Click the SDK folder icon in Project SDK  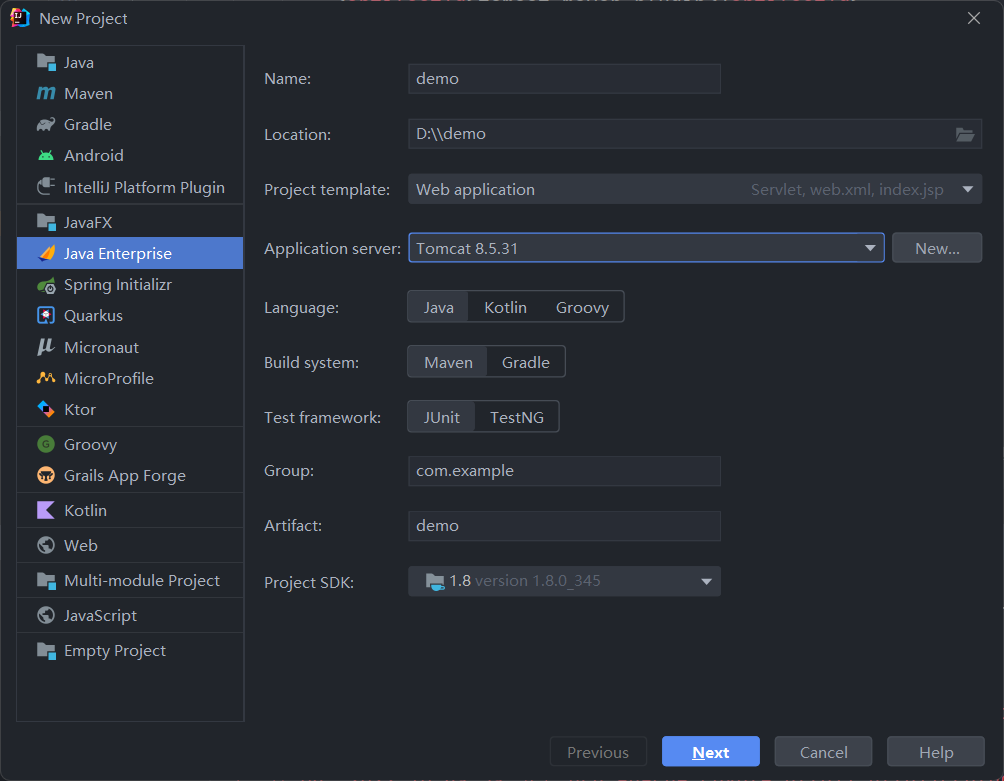[435, 581]
